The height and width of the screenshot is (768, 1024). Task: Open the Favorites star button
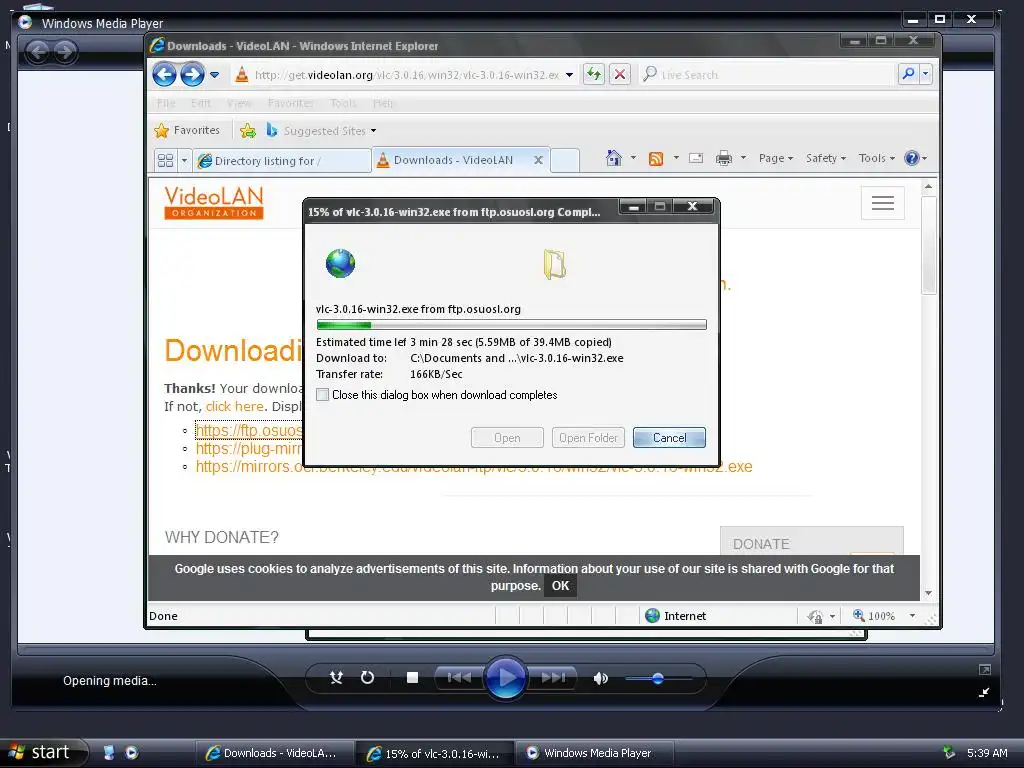[187, 130]
